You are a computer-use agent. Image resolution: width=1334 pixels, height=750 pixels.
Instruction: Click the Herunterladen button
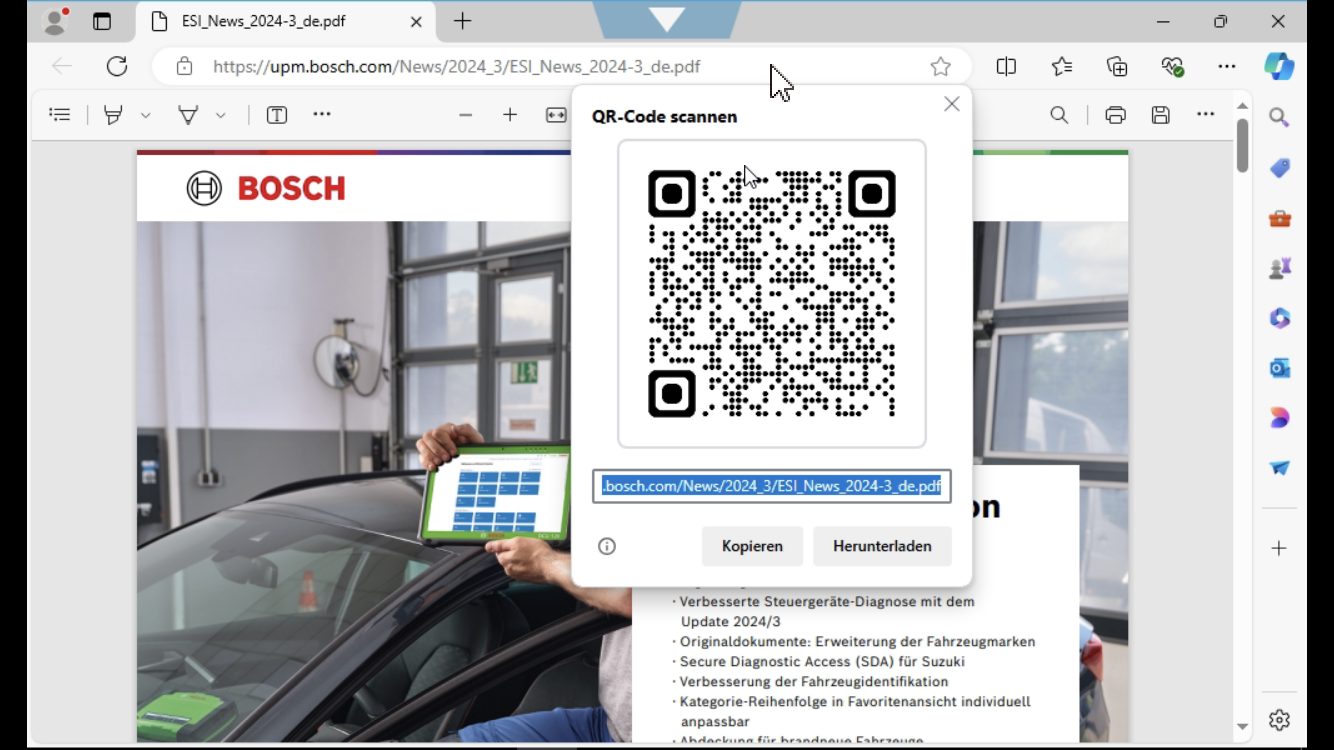(x=882, y=546)
